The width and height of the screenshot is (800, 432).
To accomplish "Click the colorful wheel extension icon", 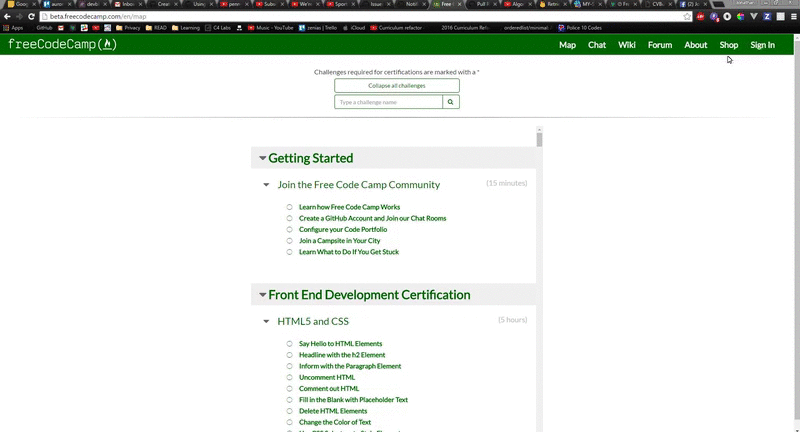I will [740, 16].
